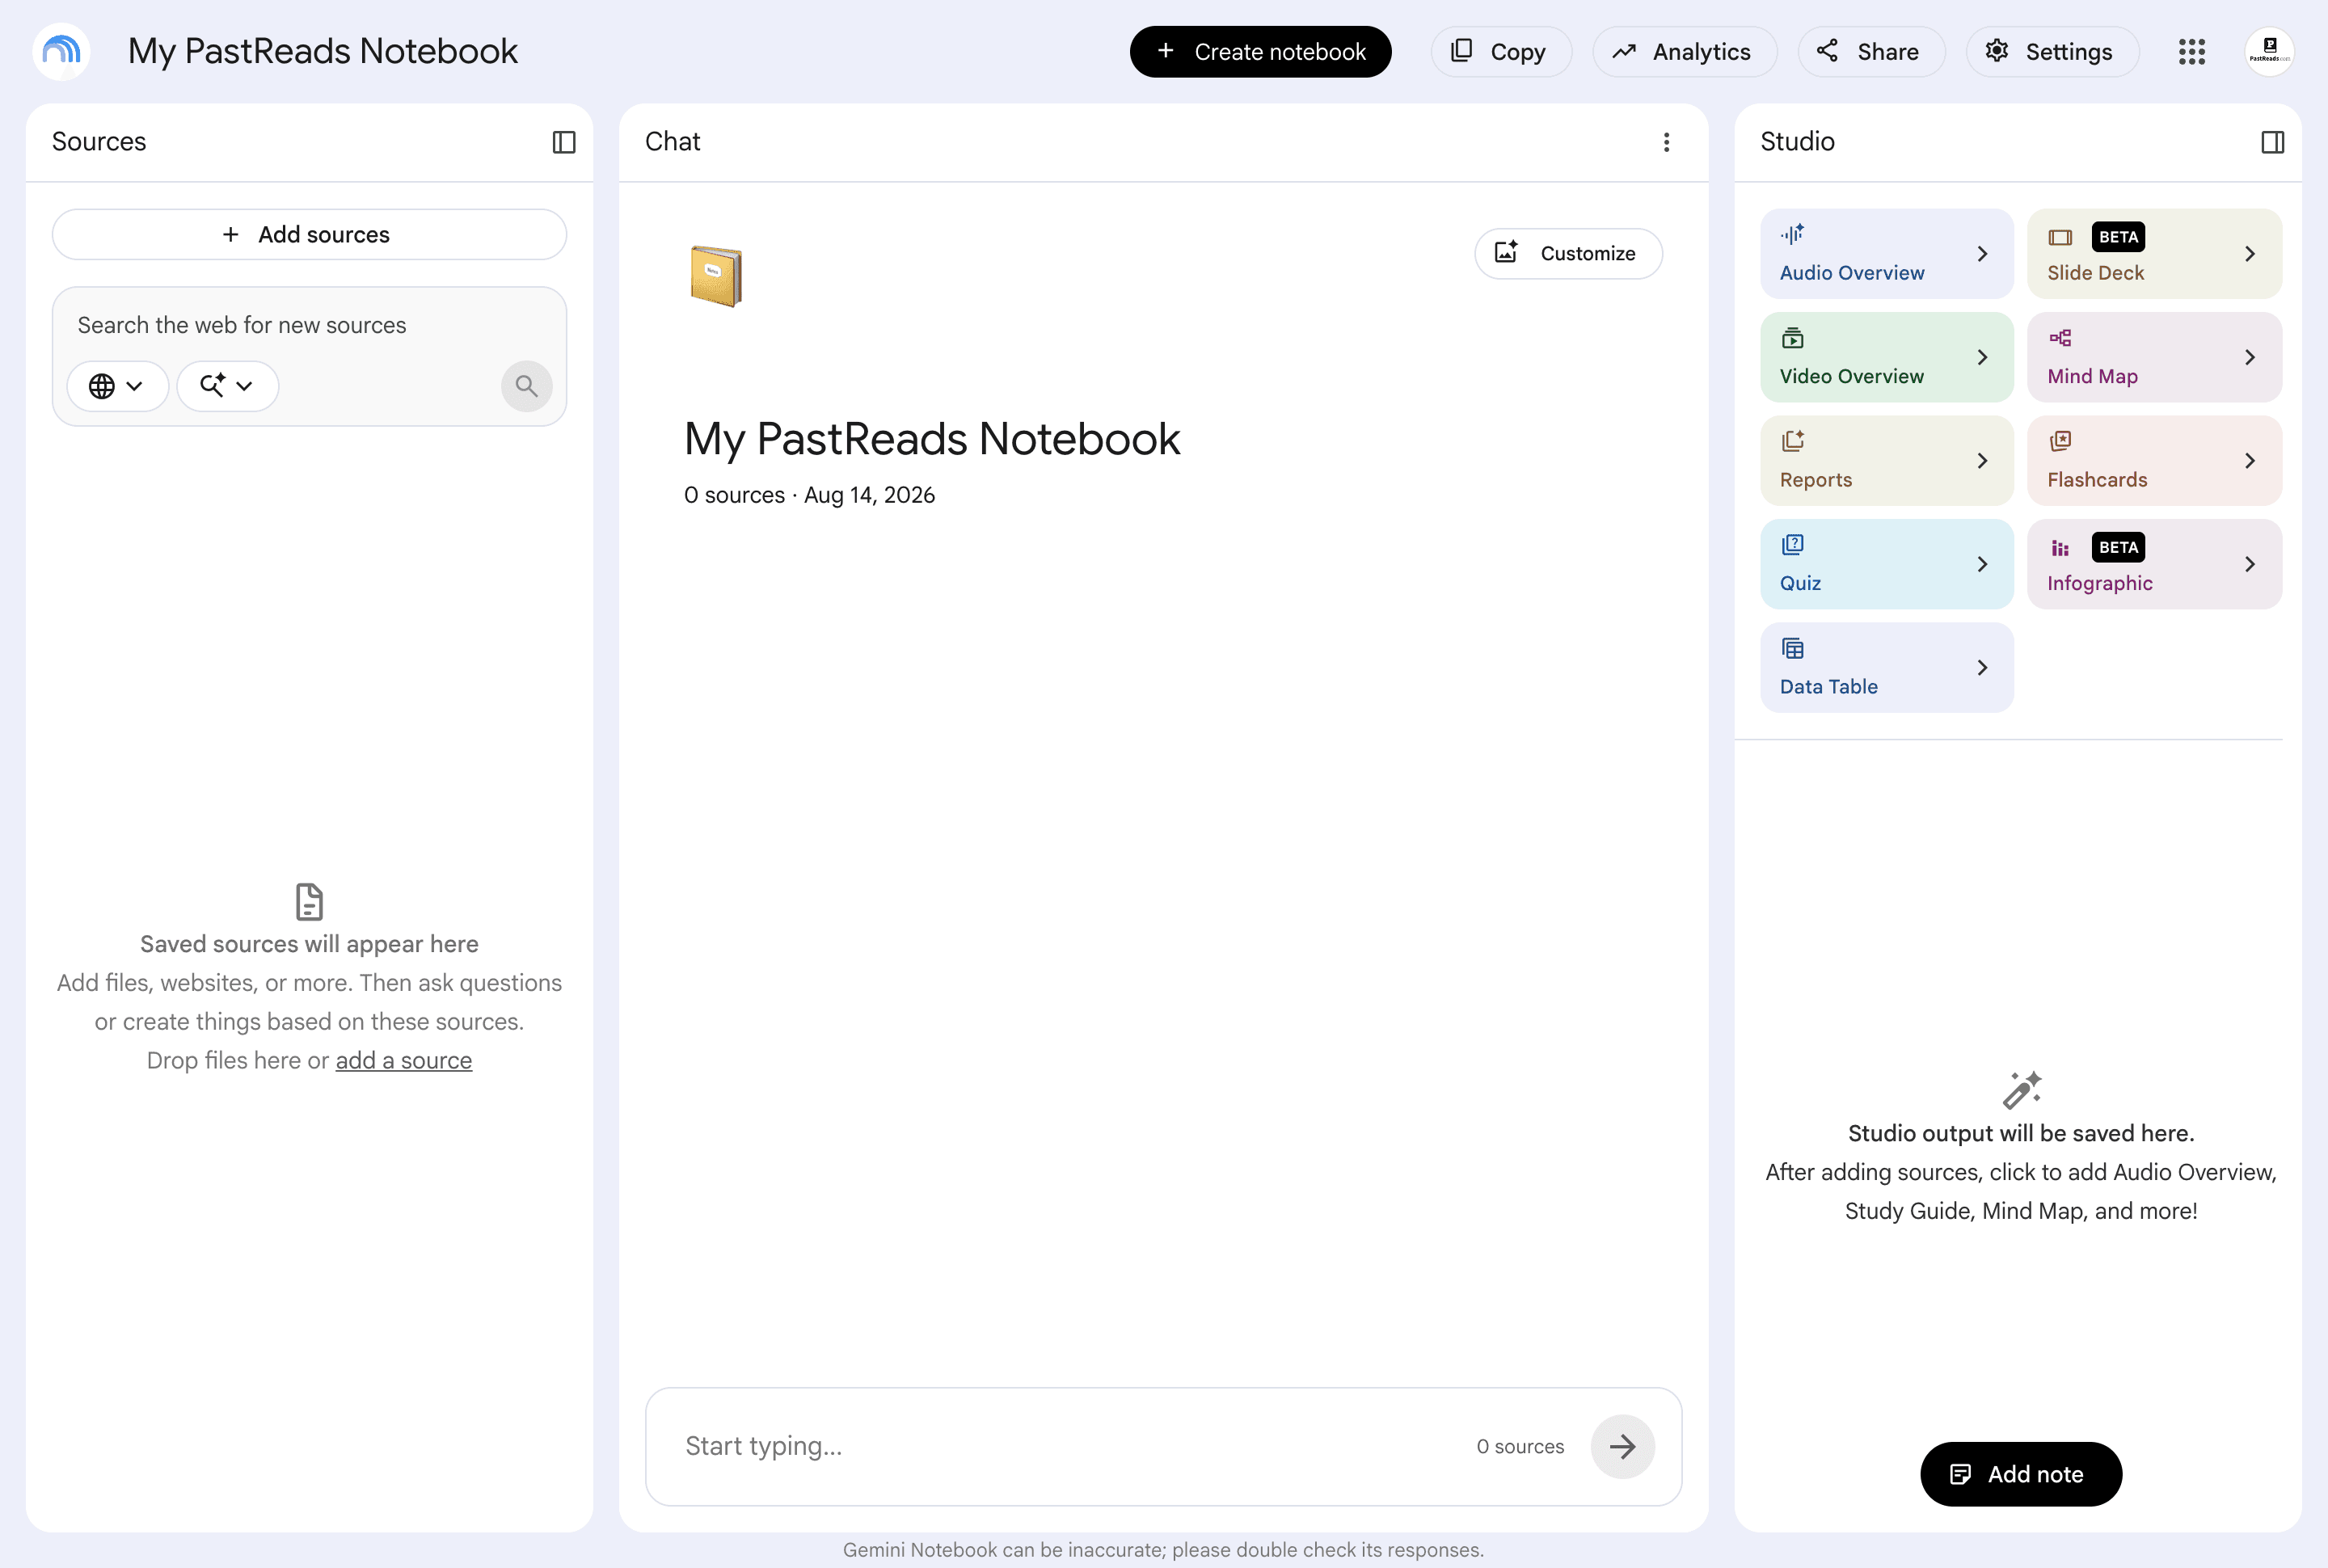The image size is (2328, 1568).
Task: Open notebook Settings
Action: (x=2052, y=52)
